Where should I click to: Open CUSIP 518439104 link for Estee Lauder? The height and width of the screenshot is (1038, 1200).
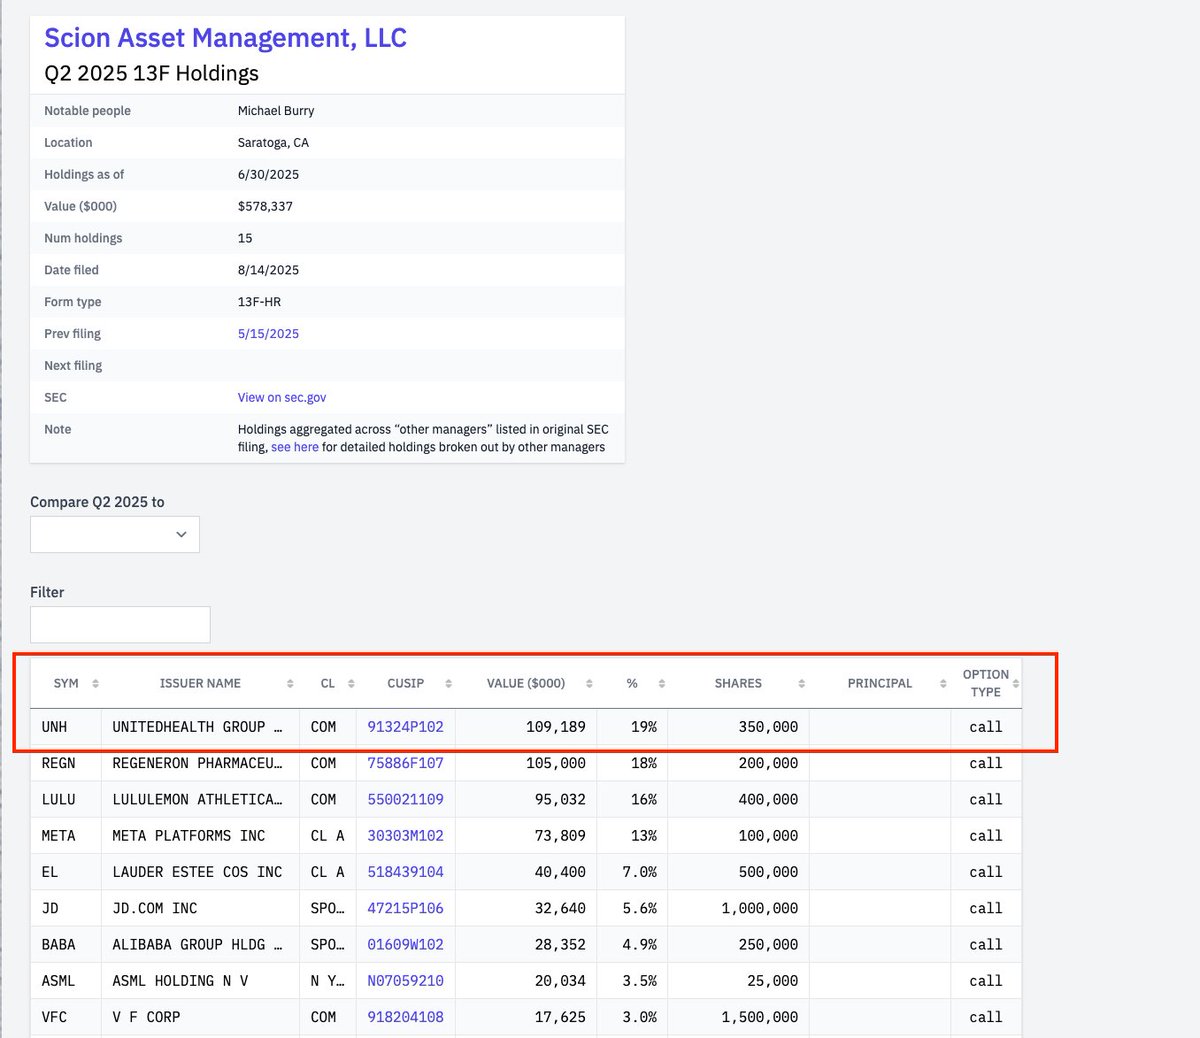coord(405,872)
